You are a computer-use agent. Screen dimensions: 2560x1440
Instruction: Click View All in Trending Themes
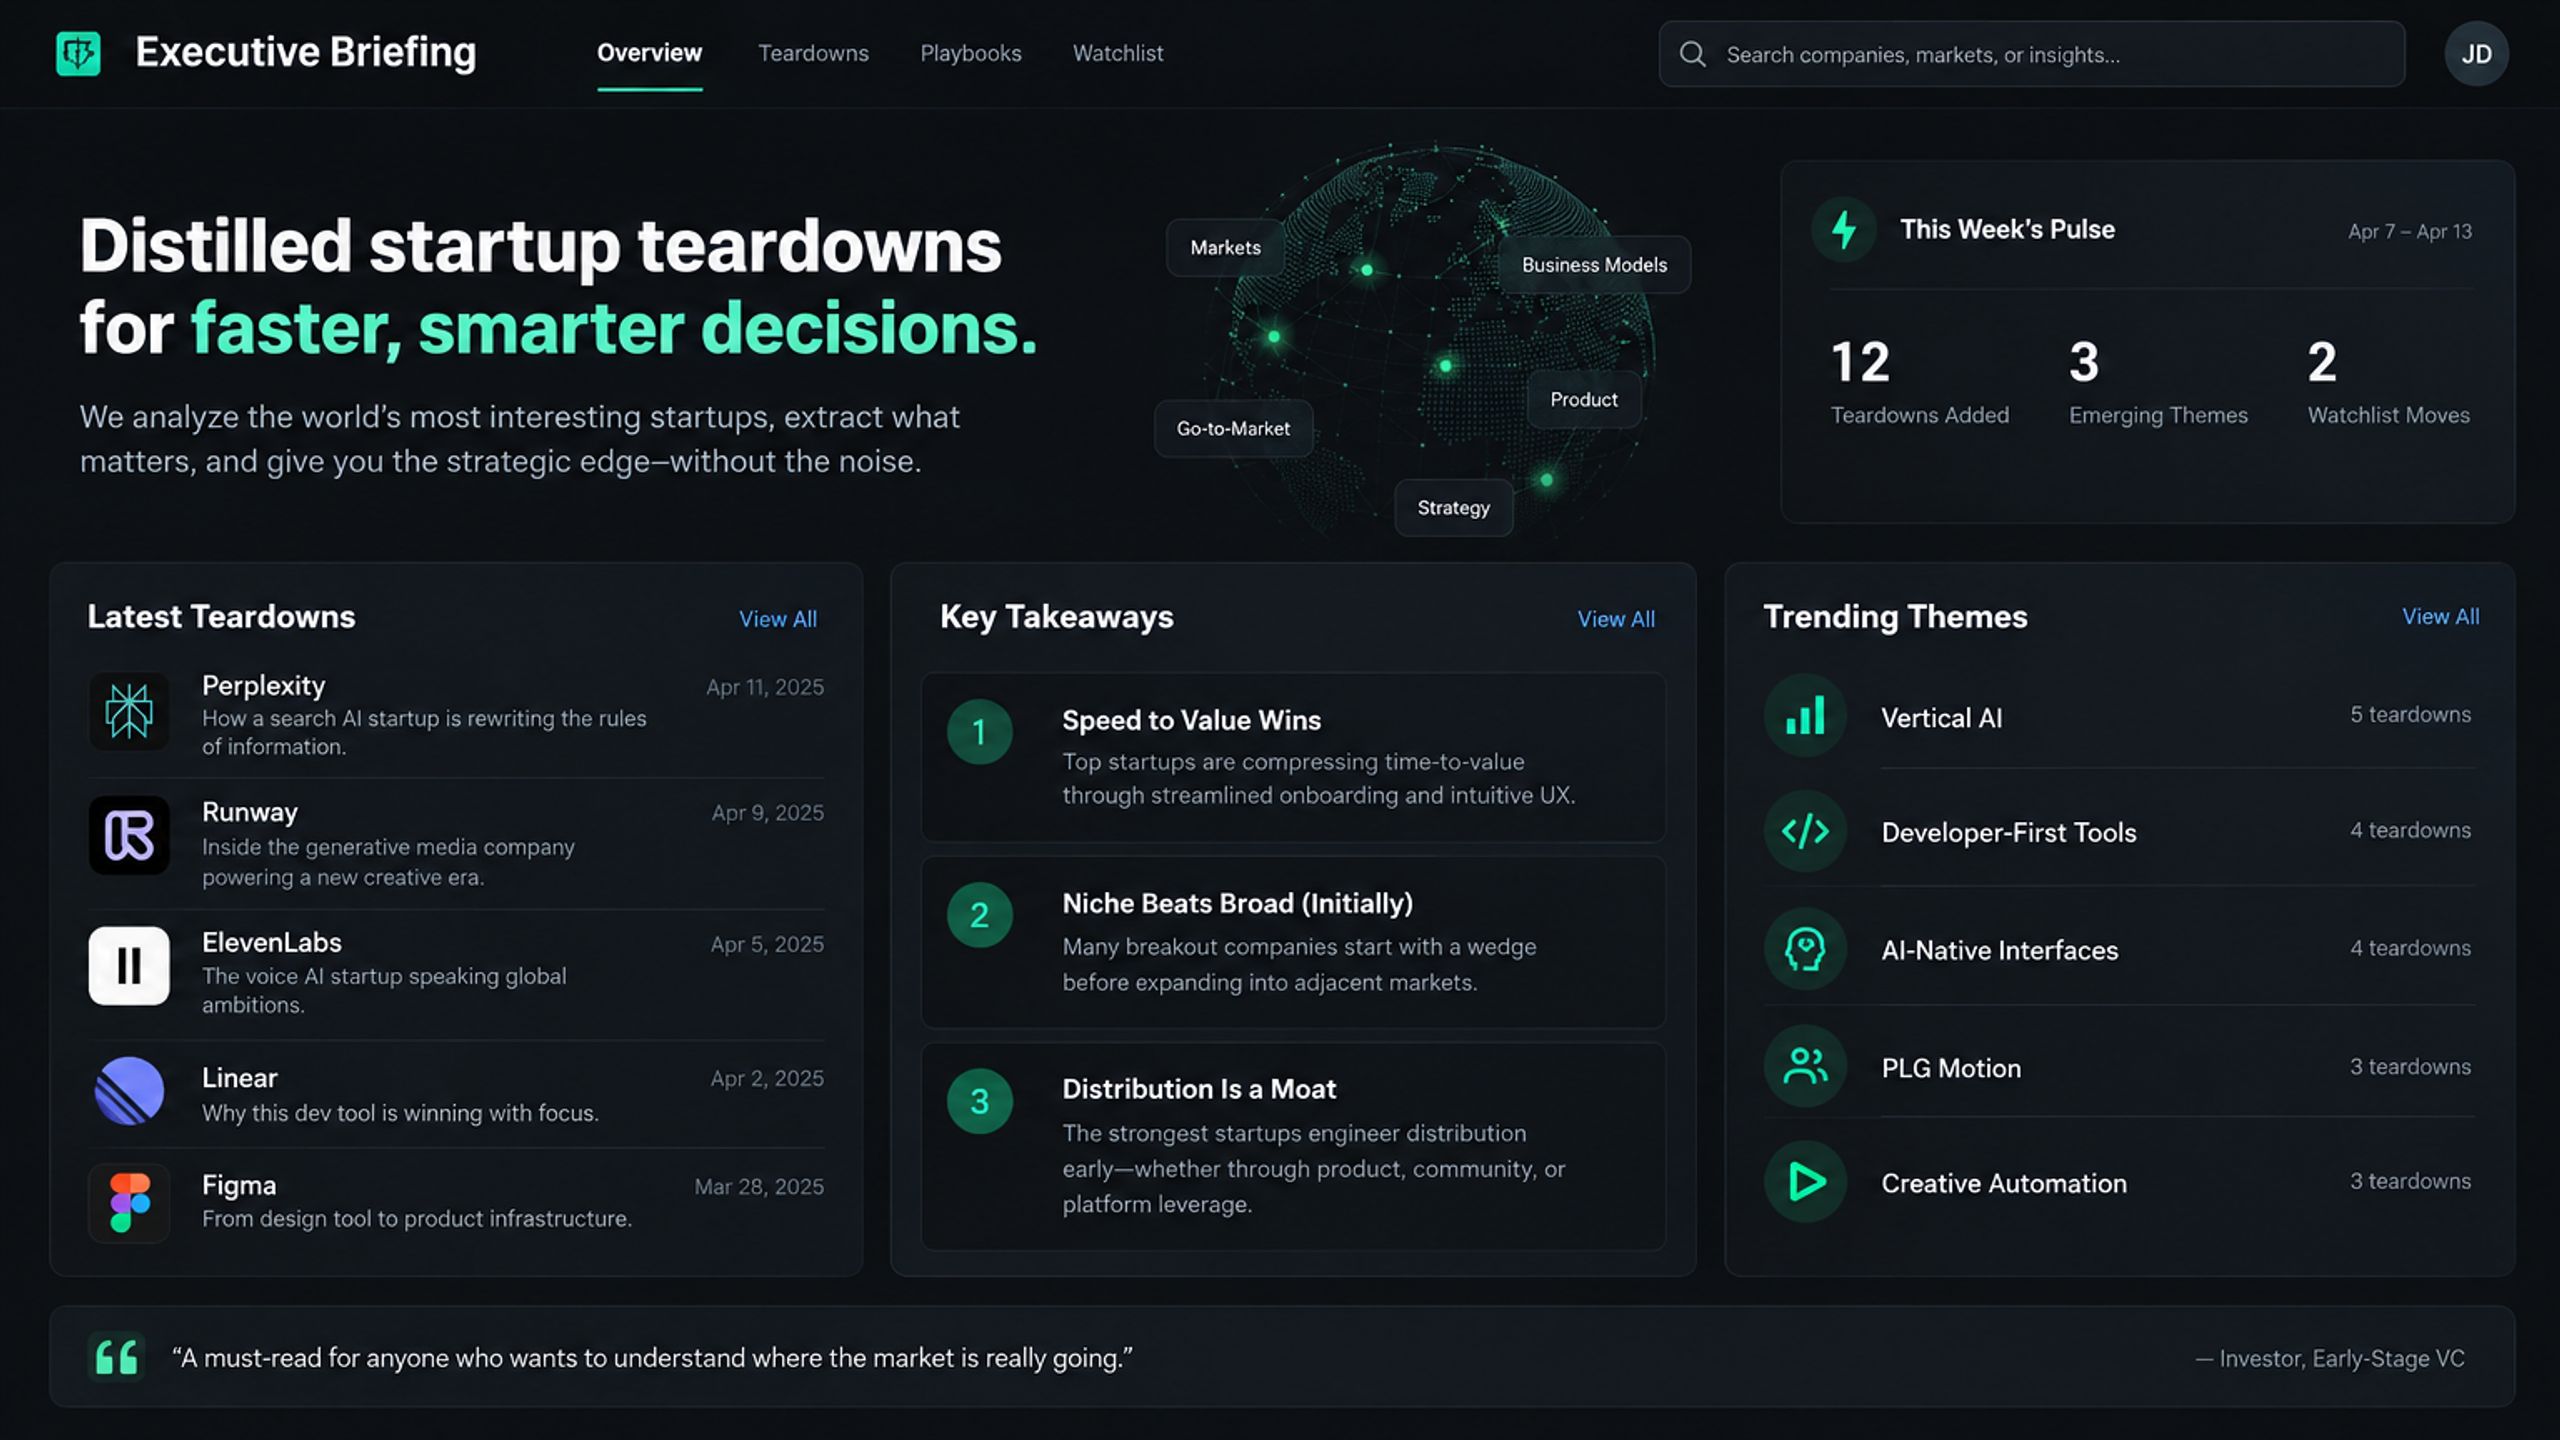tap(2440, 616)
